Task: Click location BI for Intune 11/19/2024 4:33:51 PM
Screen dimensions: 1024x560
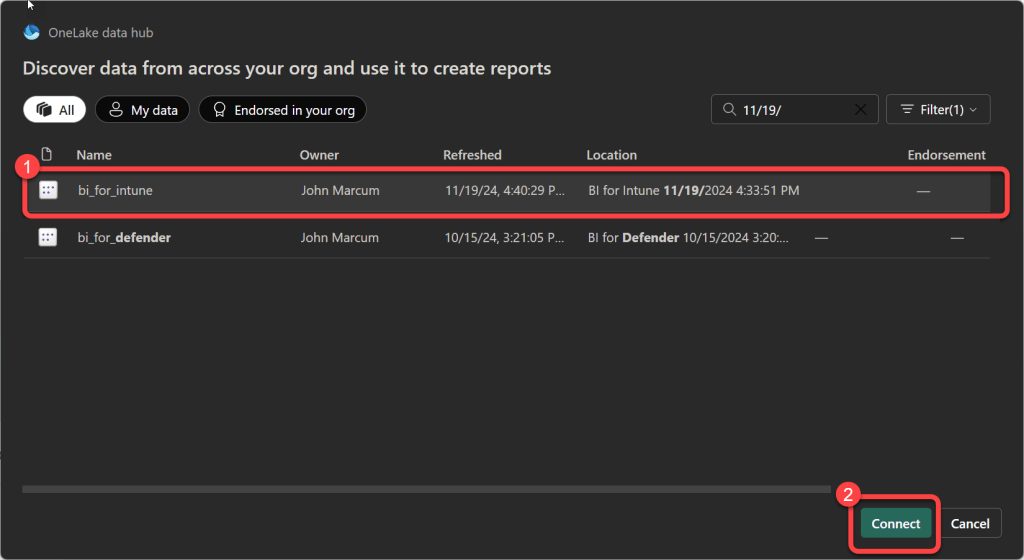Action: pyautogui.click(x=694, y=190)
